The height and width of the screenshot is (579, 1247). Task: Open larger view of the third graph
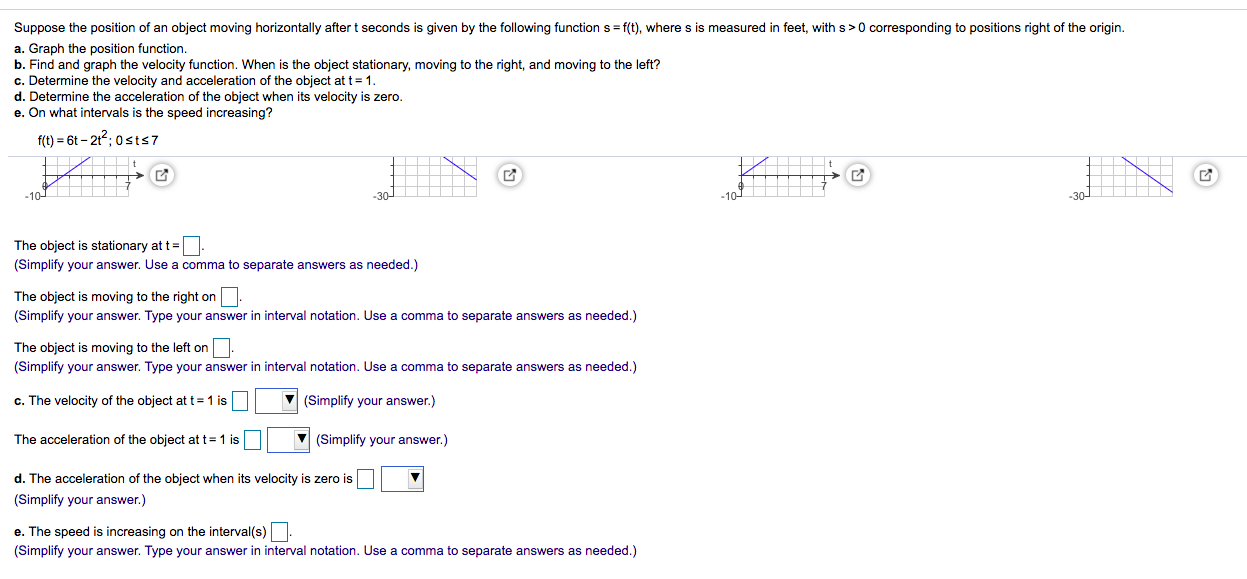[x=858, y=174]
